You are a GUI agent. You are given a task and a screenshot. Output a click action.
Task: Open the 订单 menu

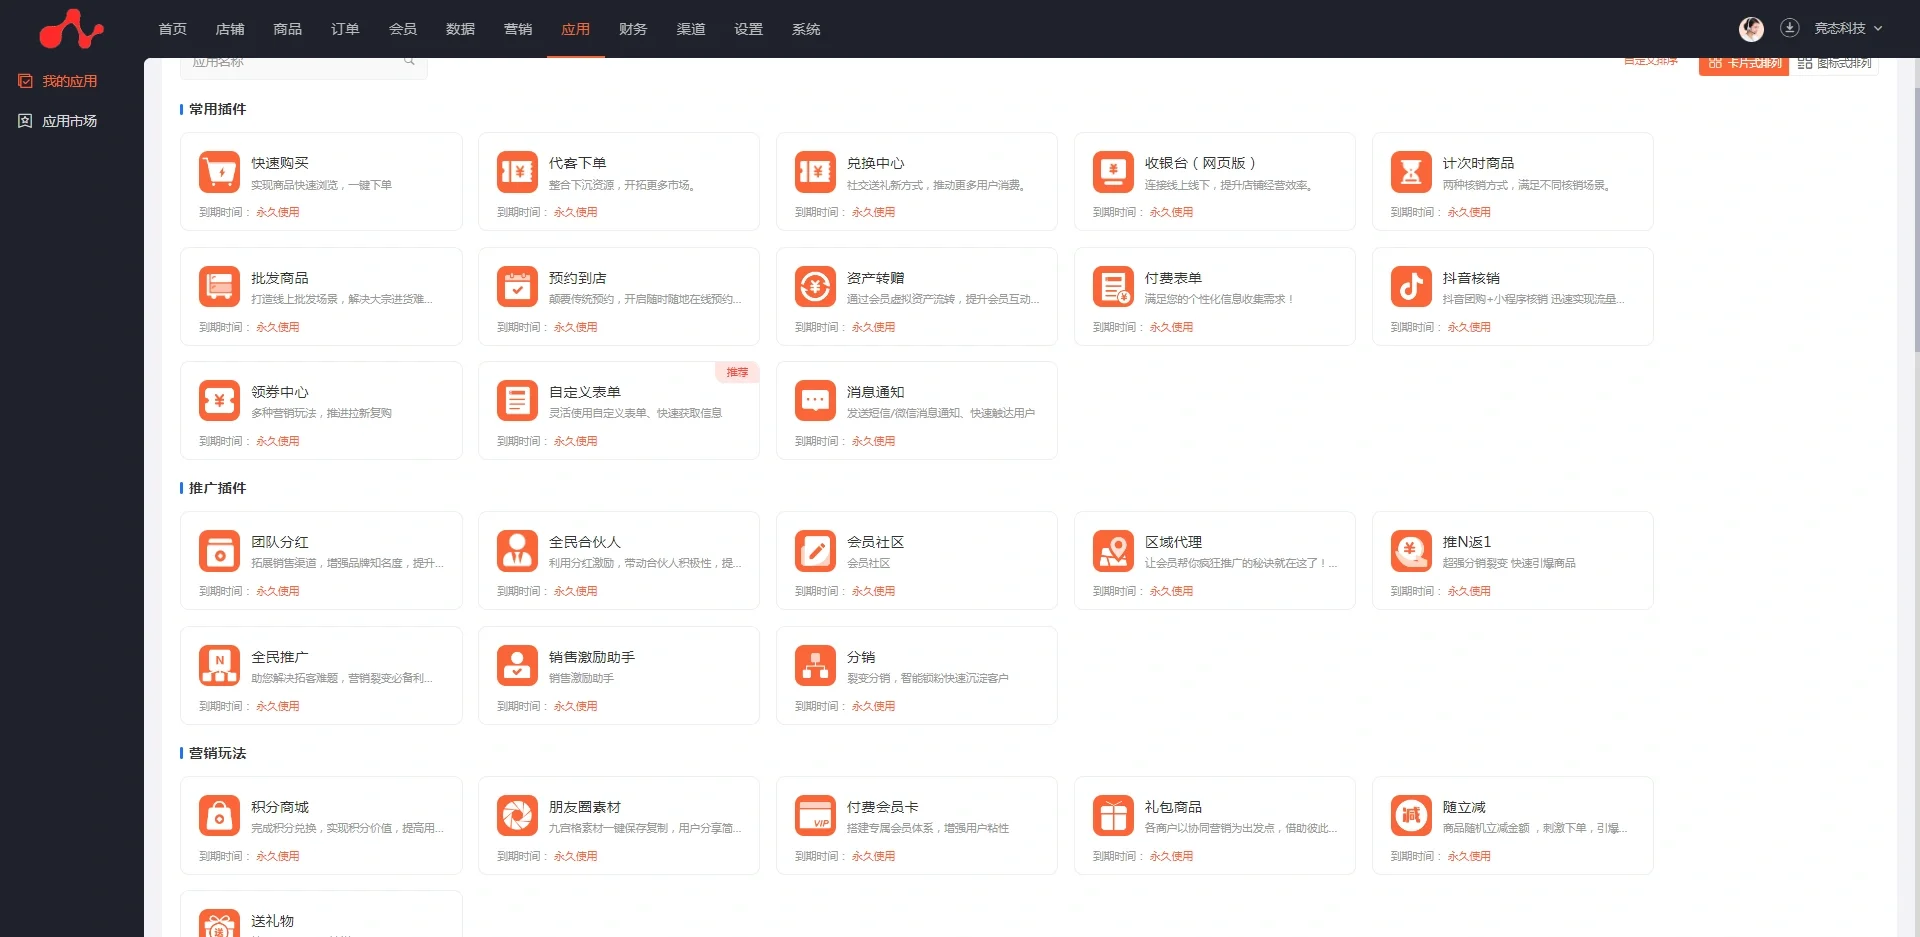345,29
